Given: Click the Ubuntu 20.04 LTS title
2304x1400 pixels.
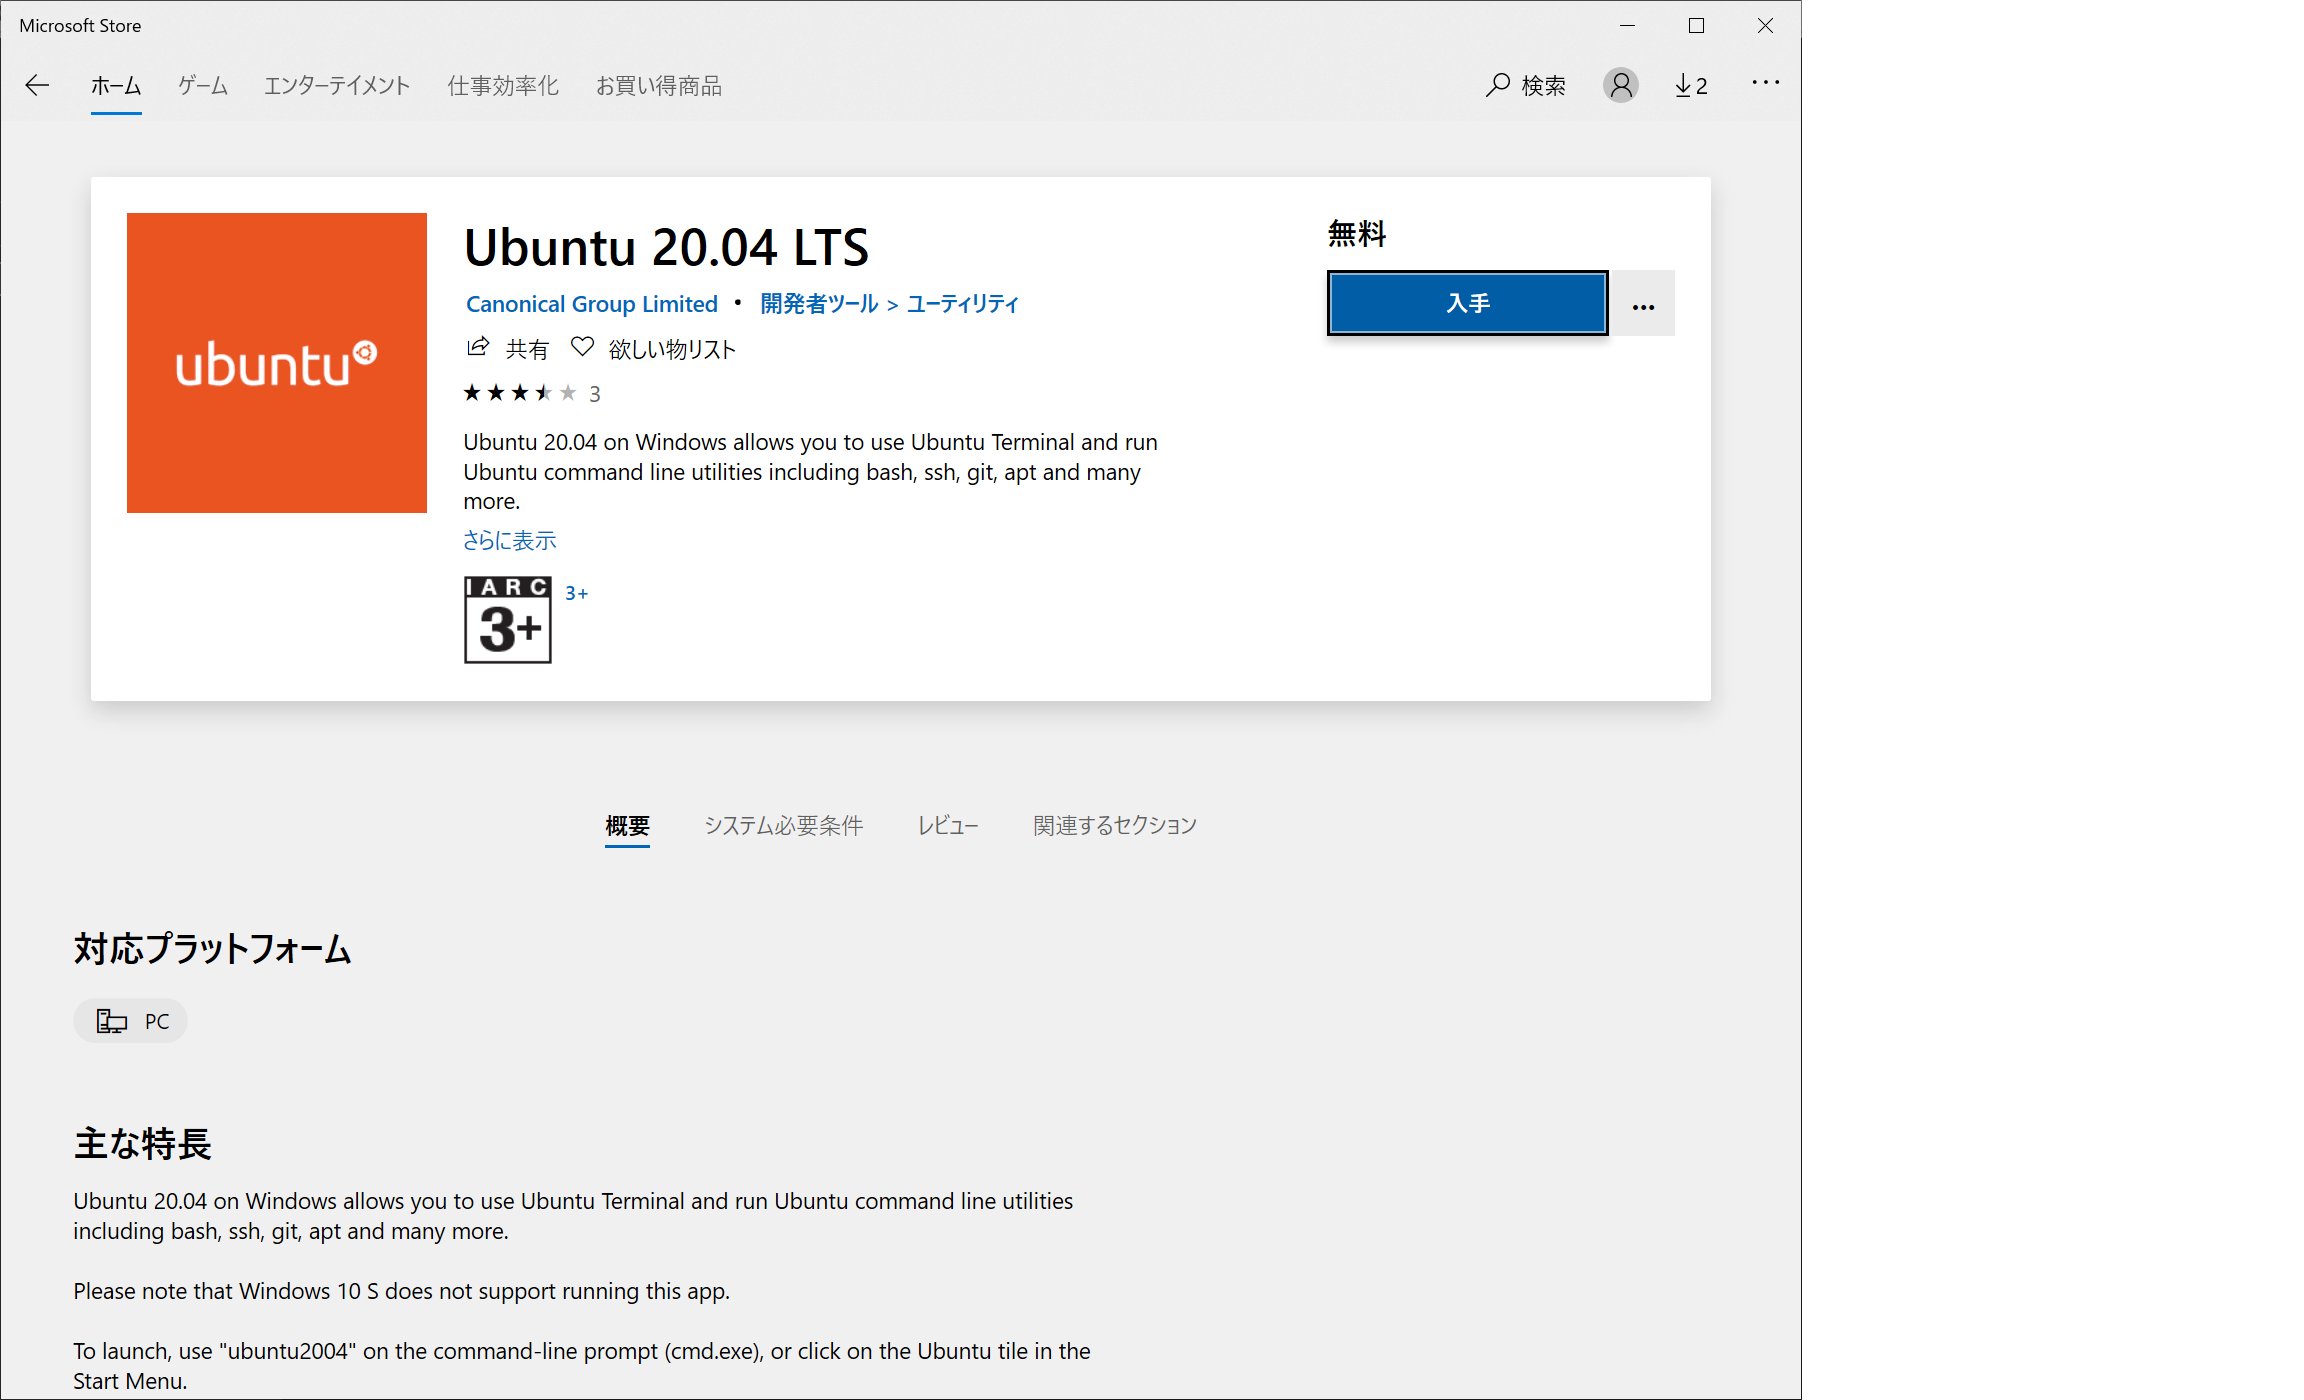Looking at the screenshot, I should click(x=667, y=248).
